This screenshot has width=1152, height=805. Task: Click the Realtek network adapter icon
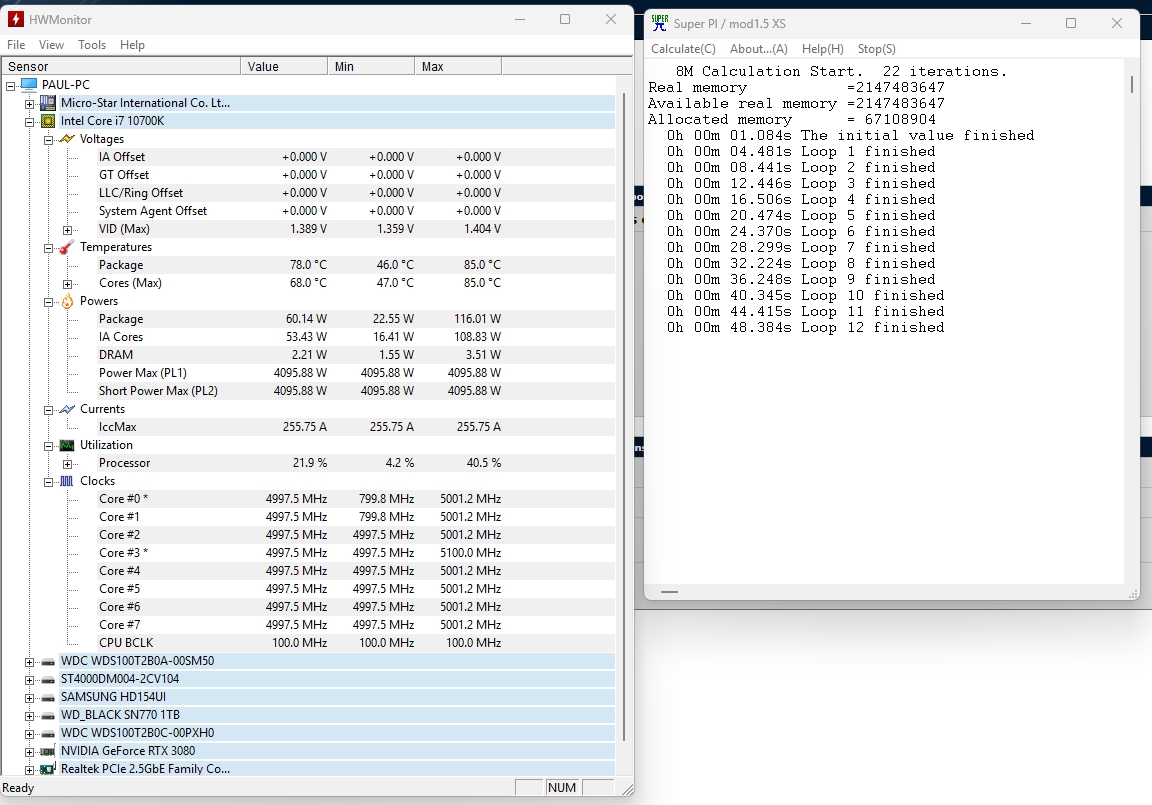(47, 769)
